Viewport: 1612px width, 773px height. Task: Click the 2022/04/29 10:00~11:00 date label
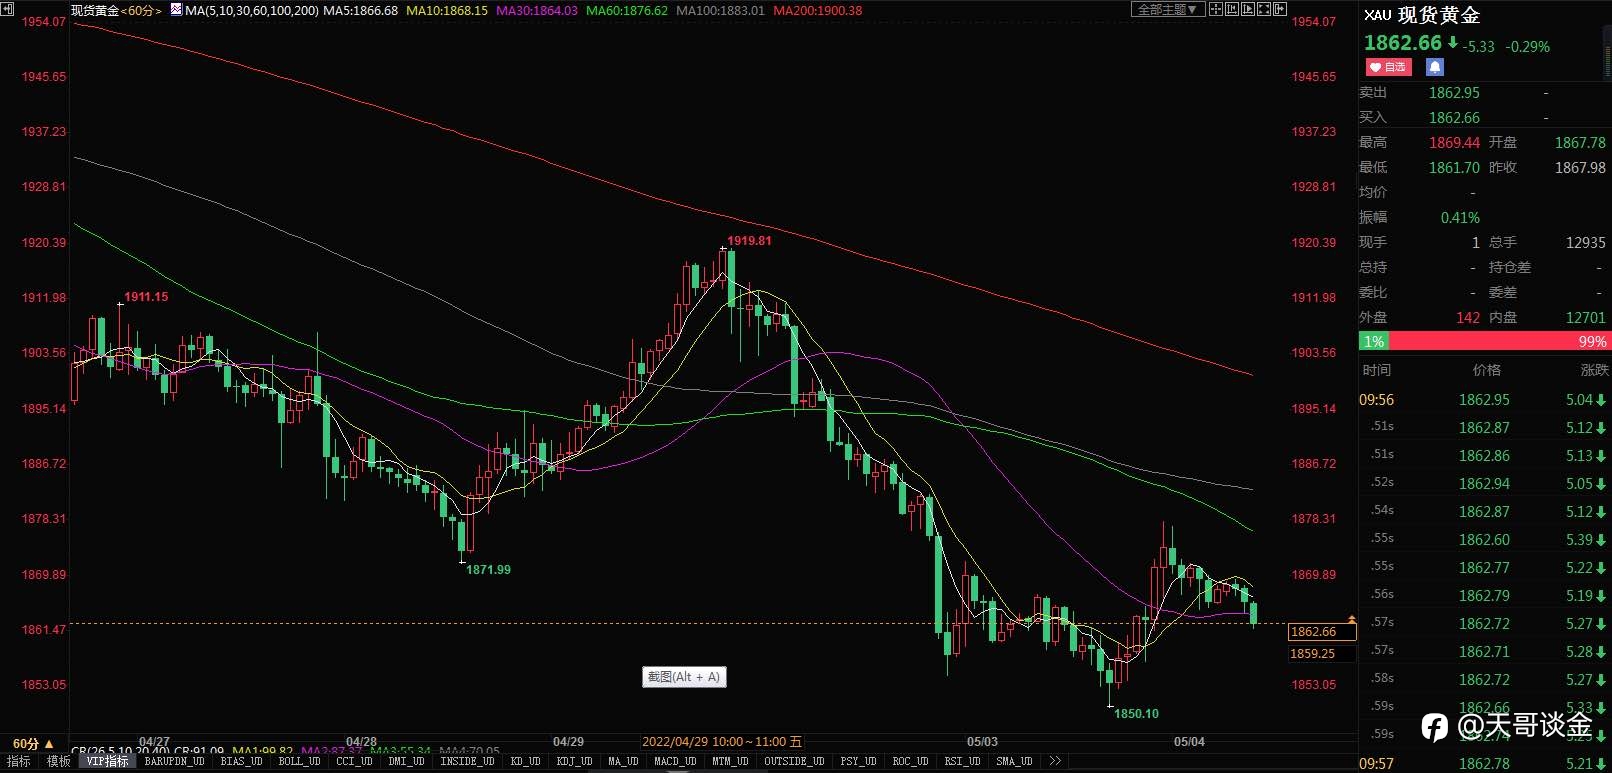(x=722, y=742)
